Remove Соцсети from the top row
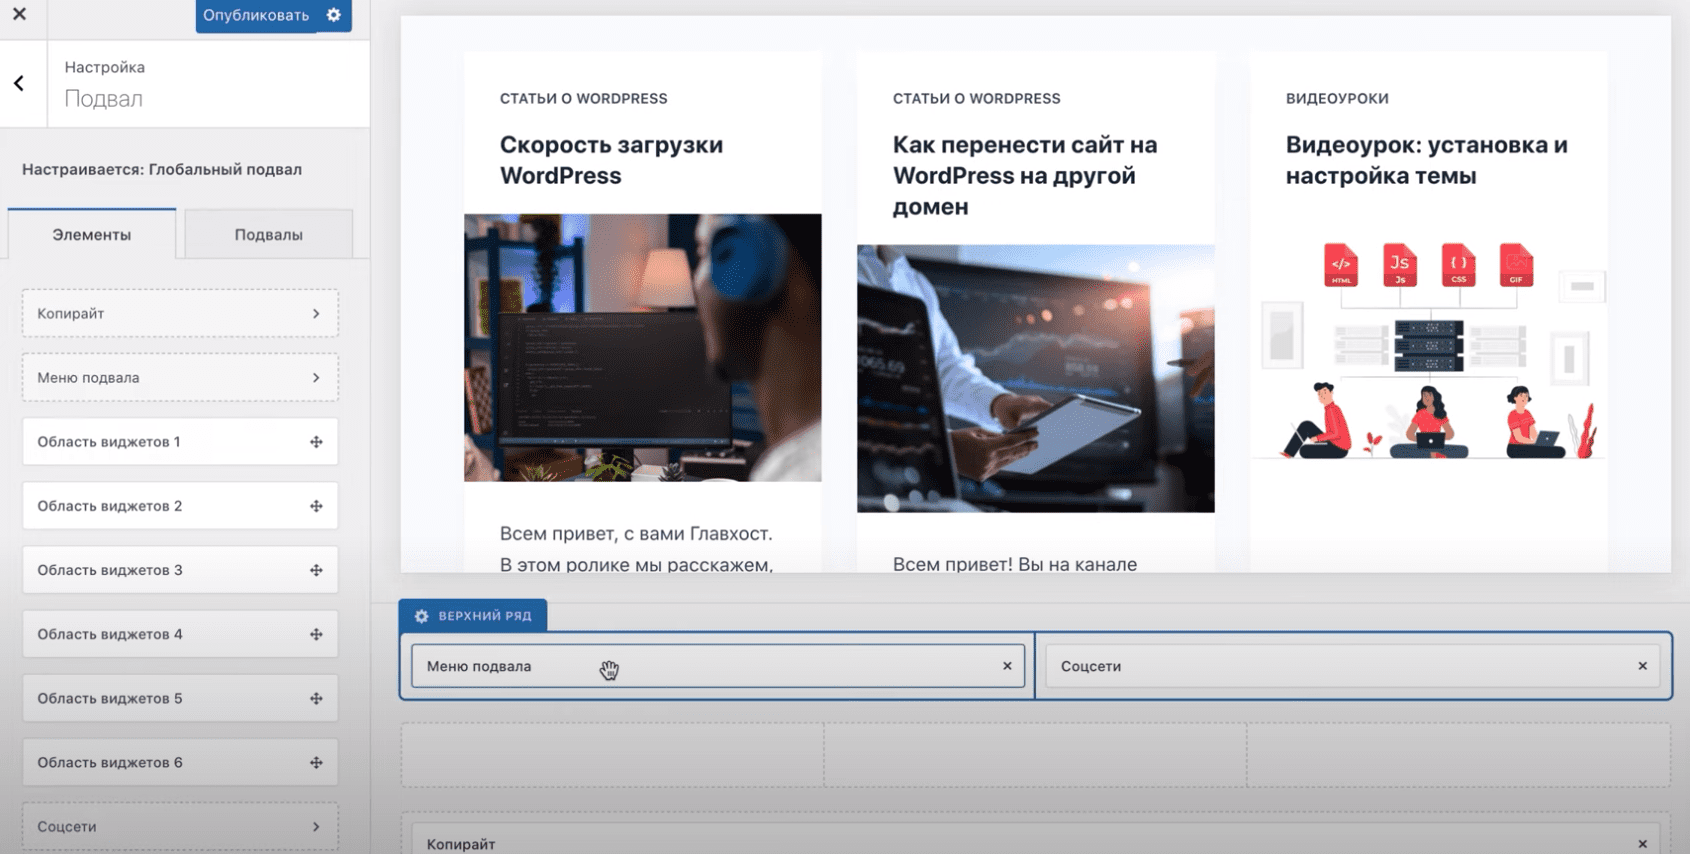This screenshot has width=1690, height=854. [x=1642, y=666]
